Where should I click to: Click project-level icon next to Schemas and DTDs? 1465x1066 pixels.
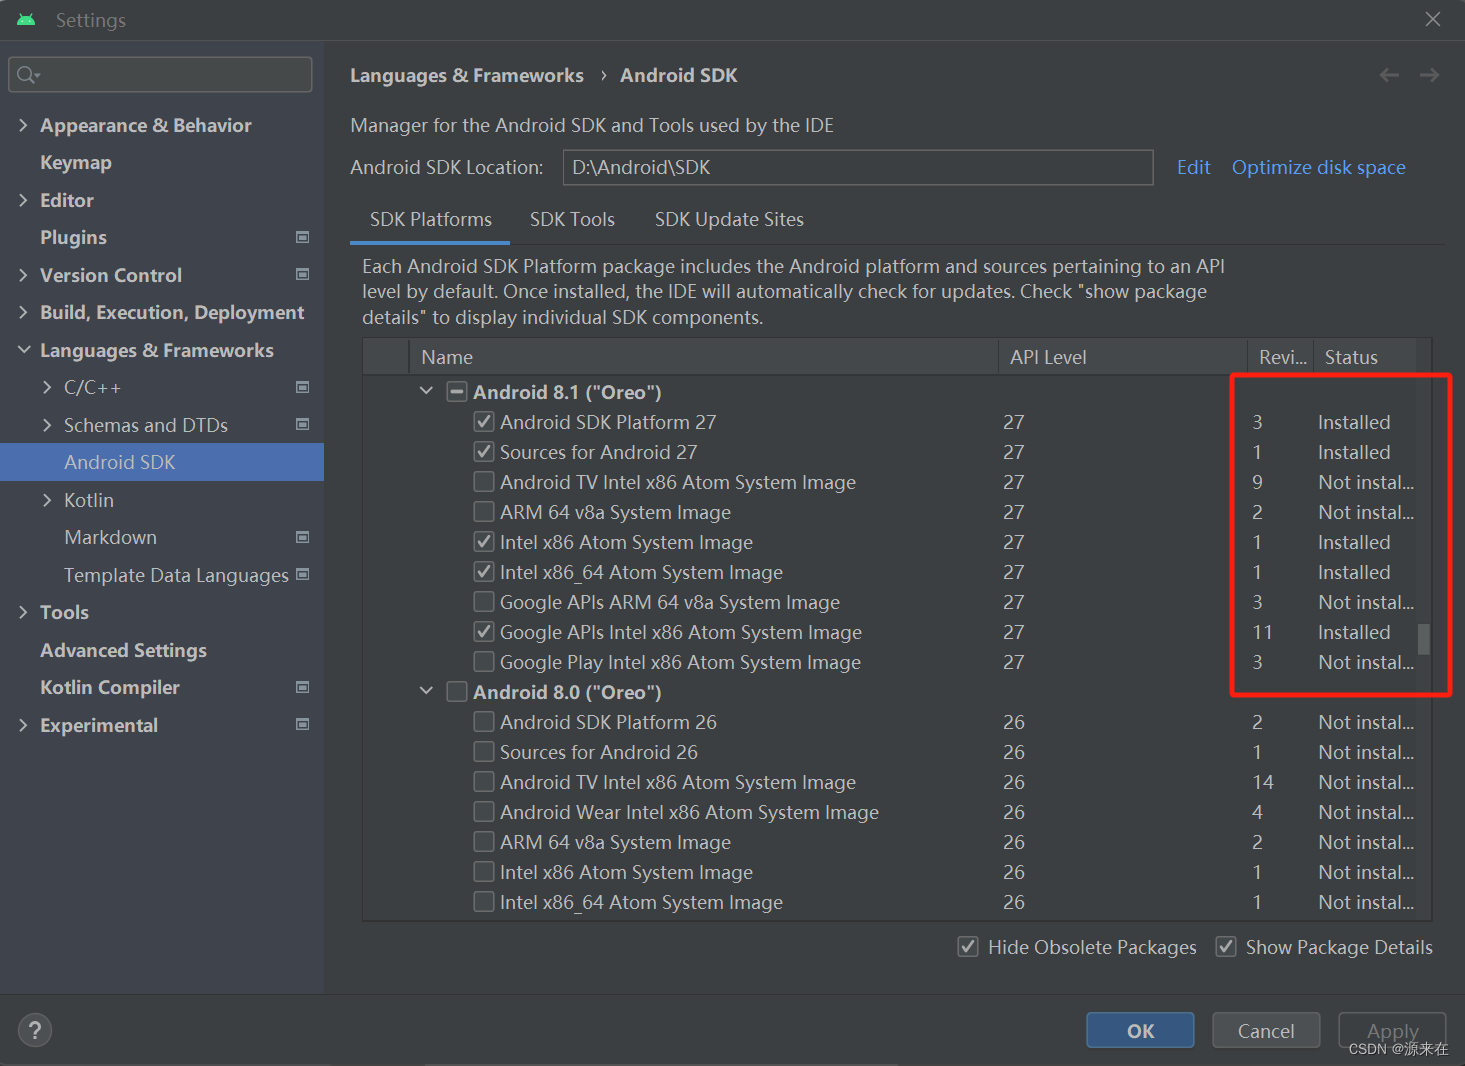(303, 424)
